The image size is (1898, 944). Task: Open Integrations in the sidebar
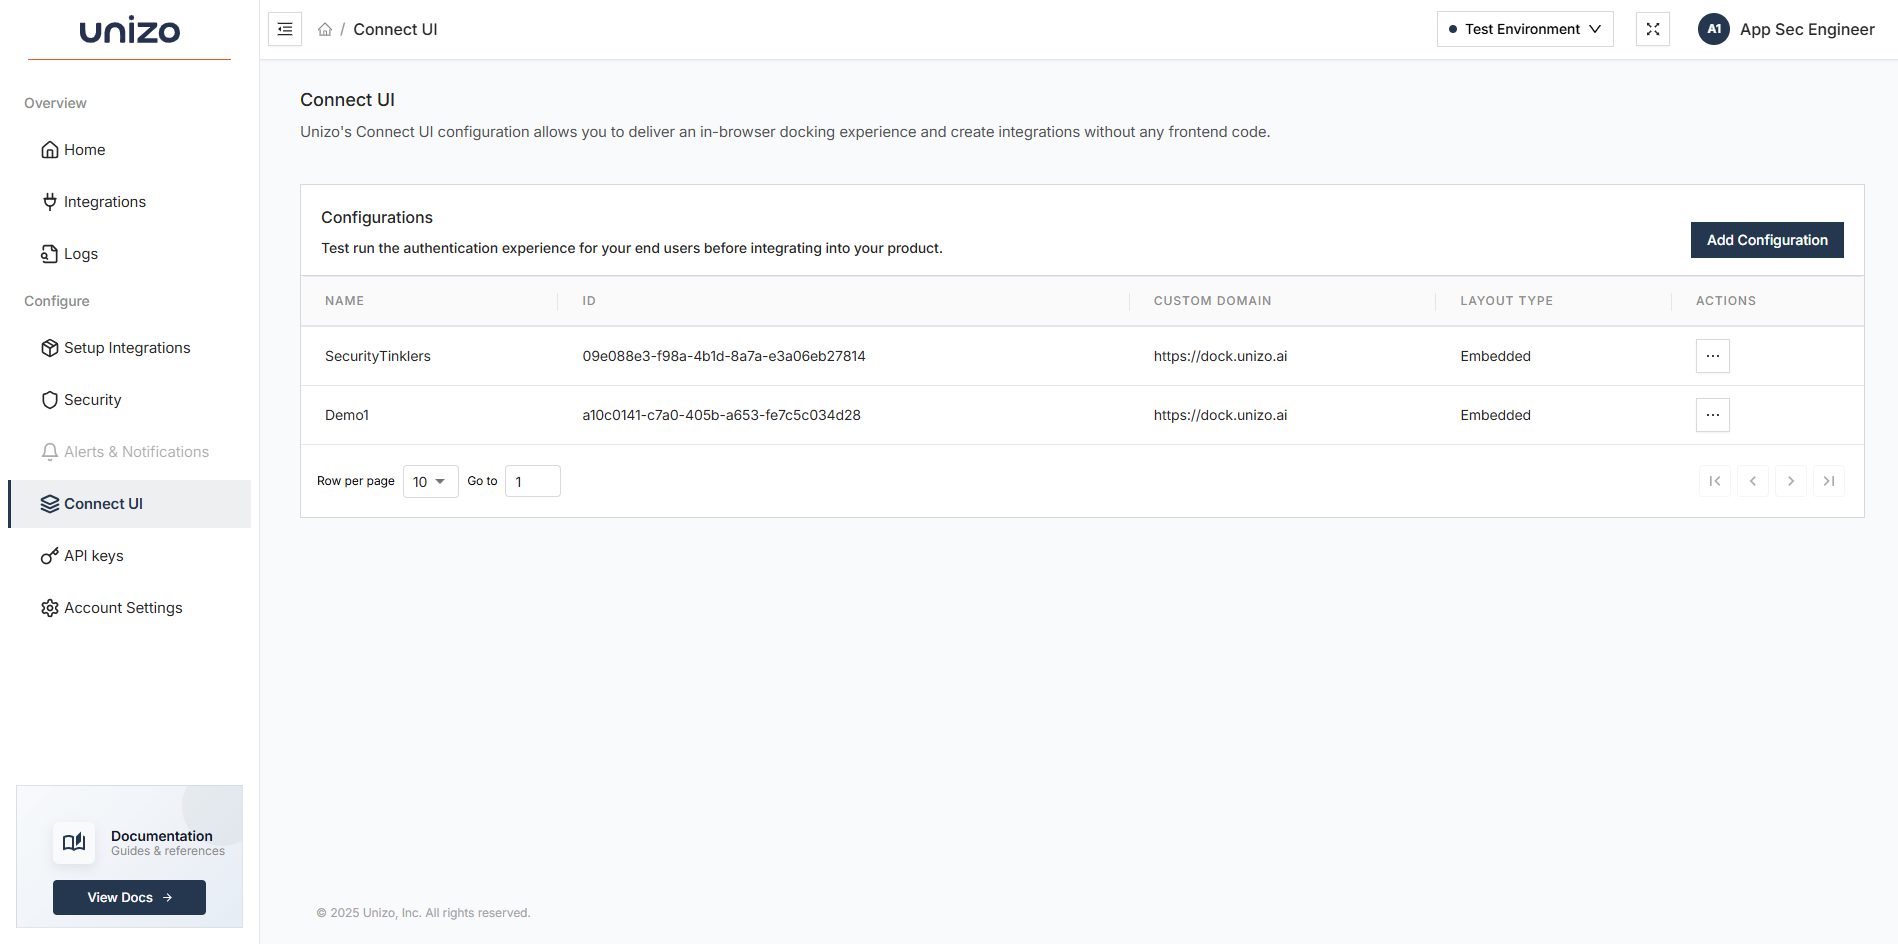104,202
